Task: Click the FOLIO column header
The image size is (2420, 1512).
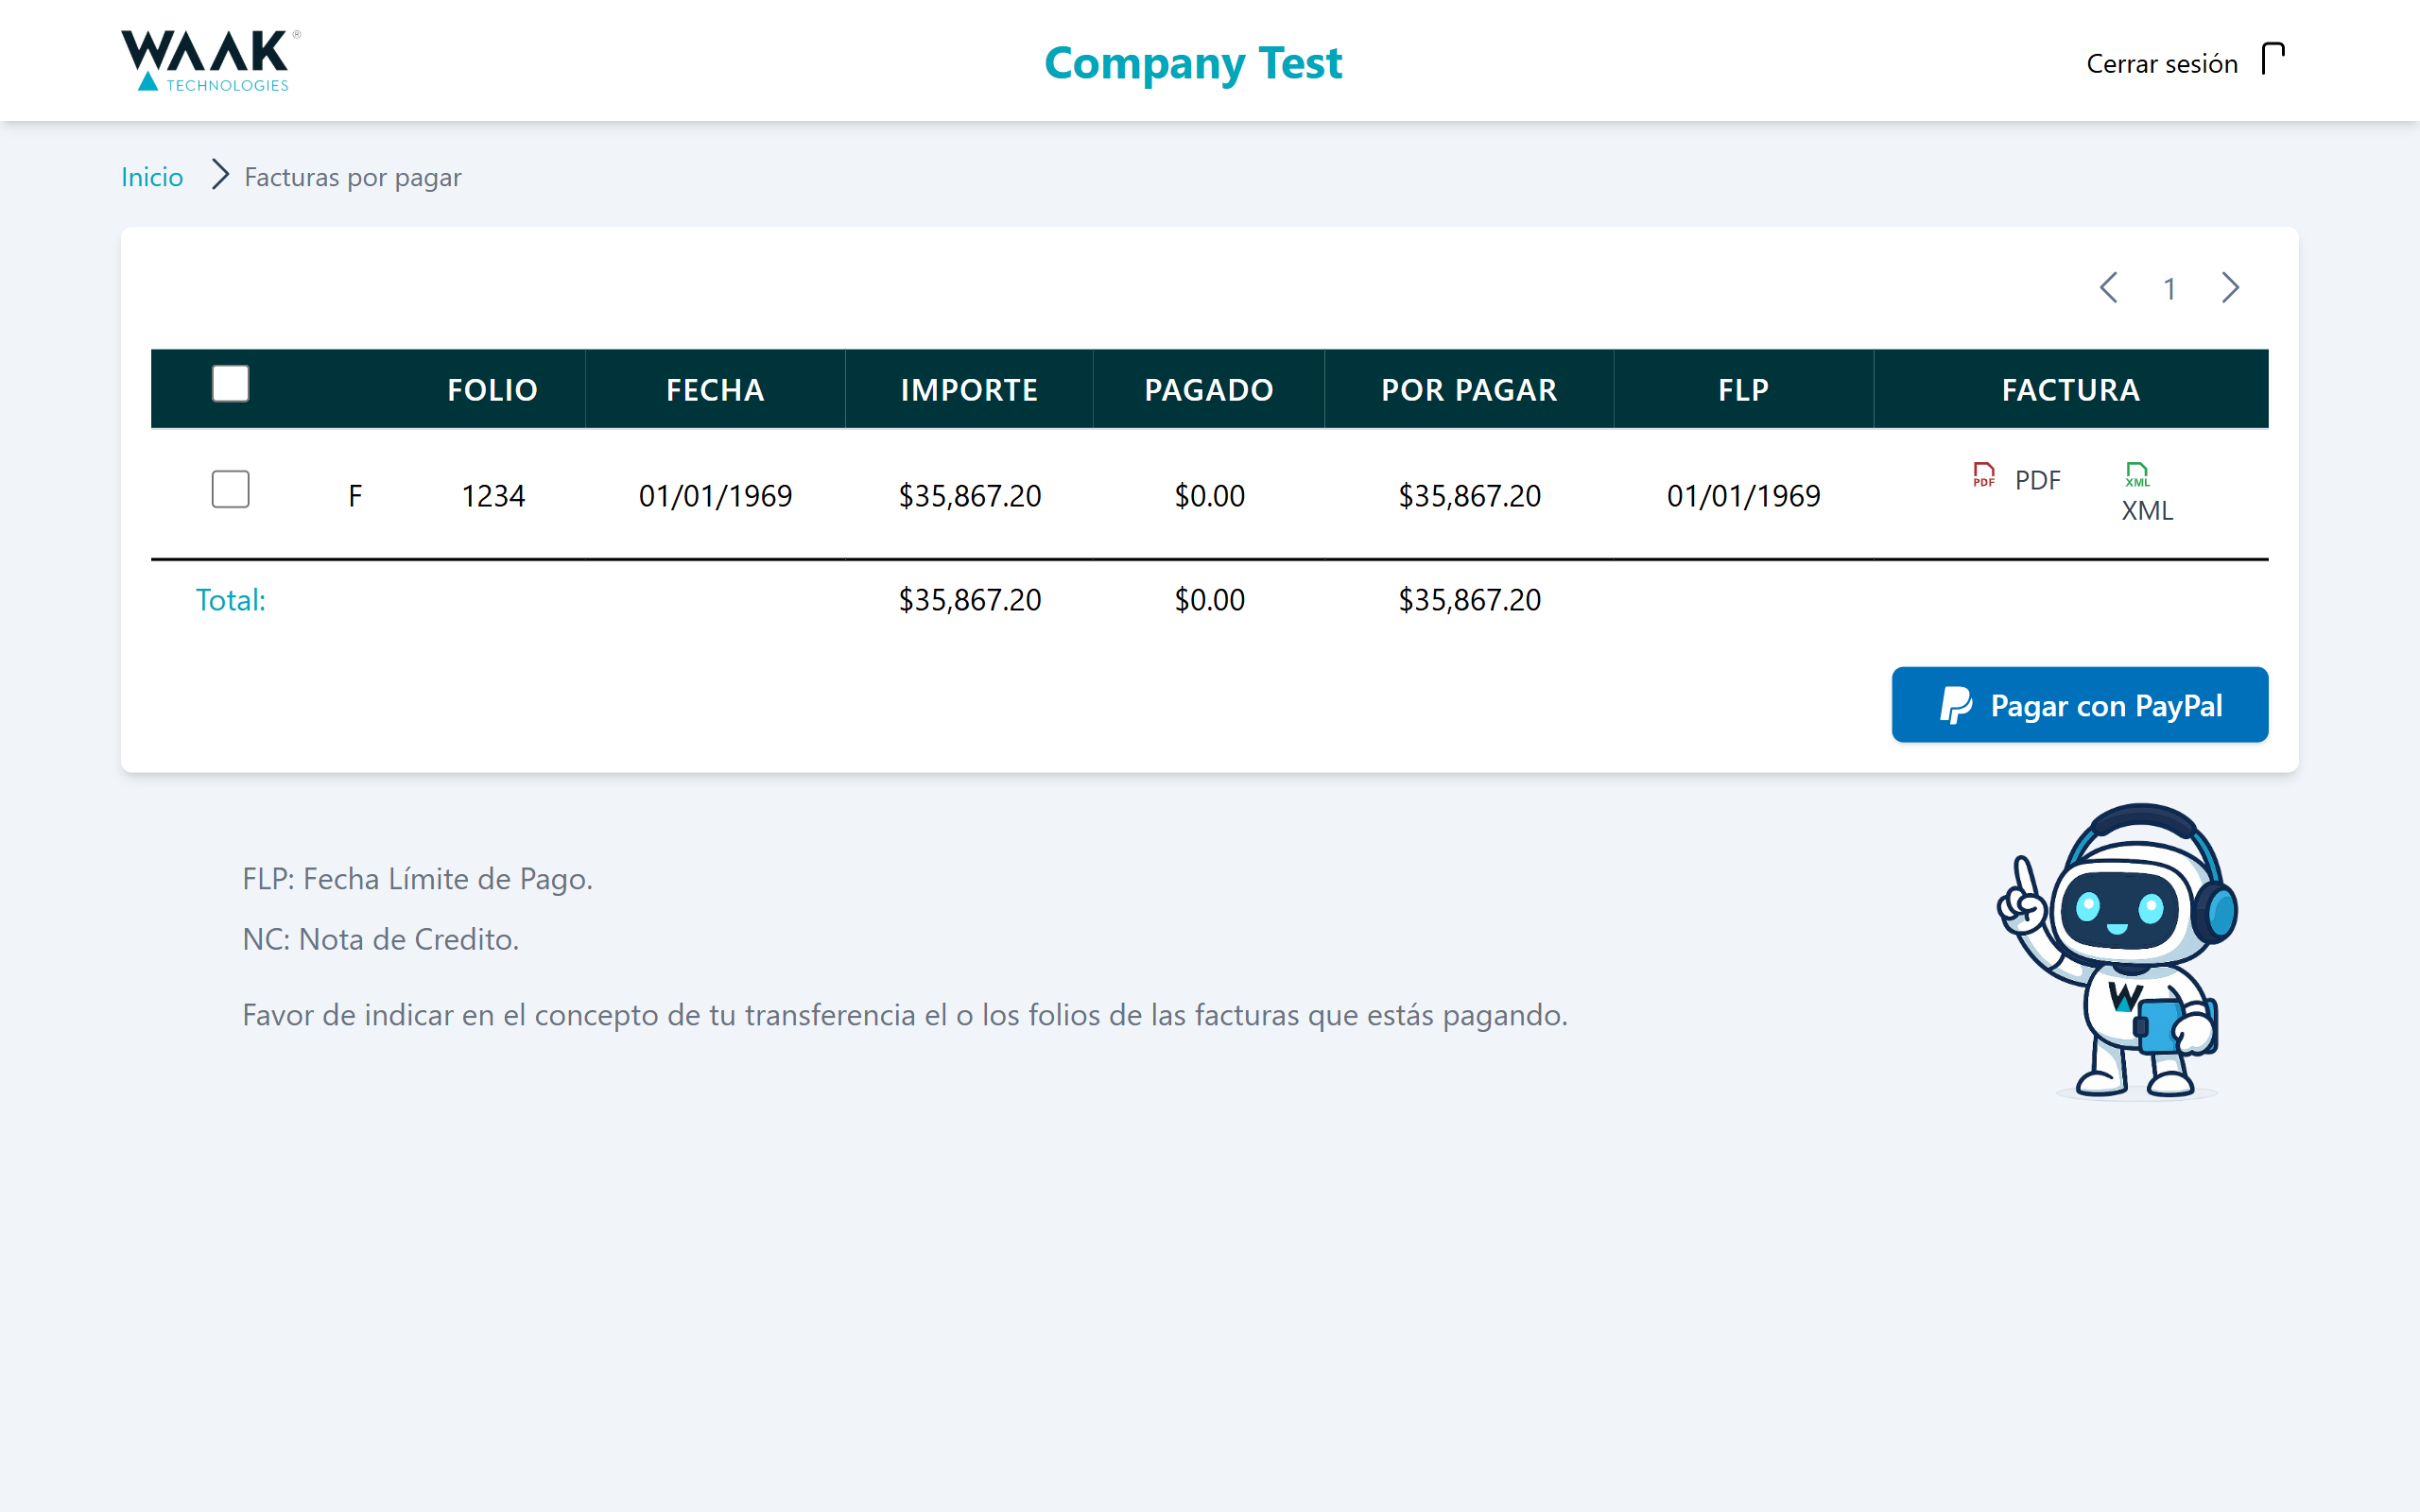Action: (x=492, y=390)
